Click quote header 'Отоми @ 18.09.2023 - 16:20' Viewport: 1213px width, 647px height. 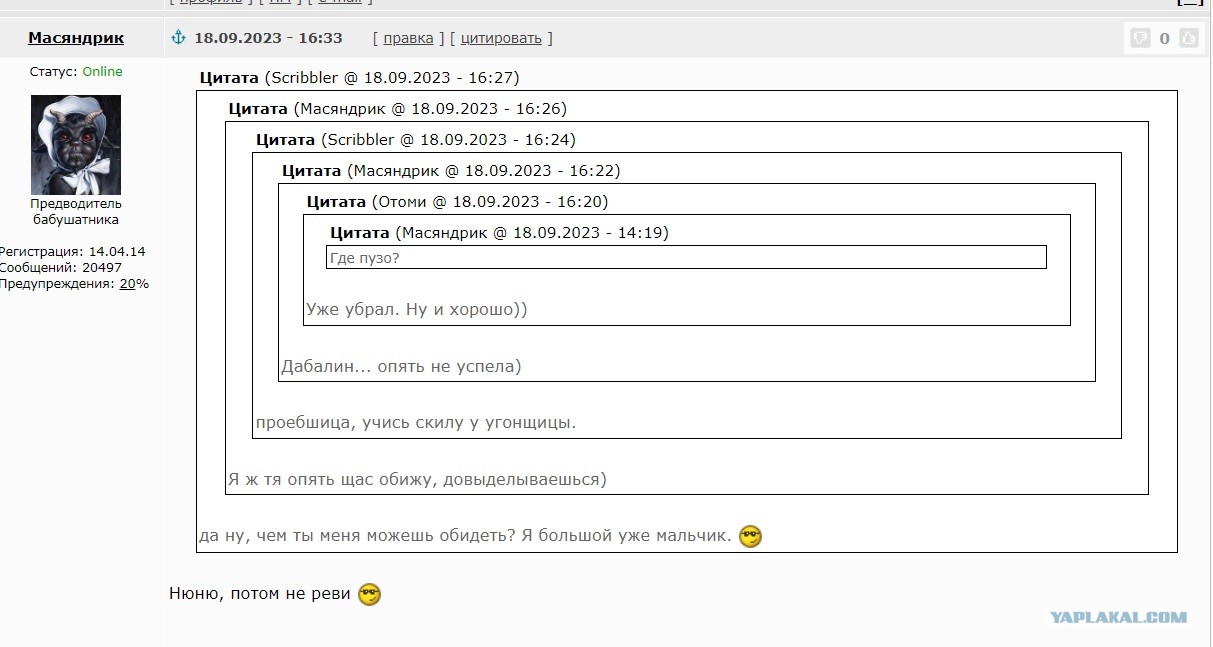click(x=490, y=202)
